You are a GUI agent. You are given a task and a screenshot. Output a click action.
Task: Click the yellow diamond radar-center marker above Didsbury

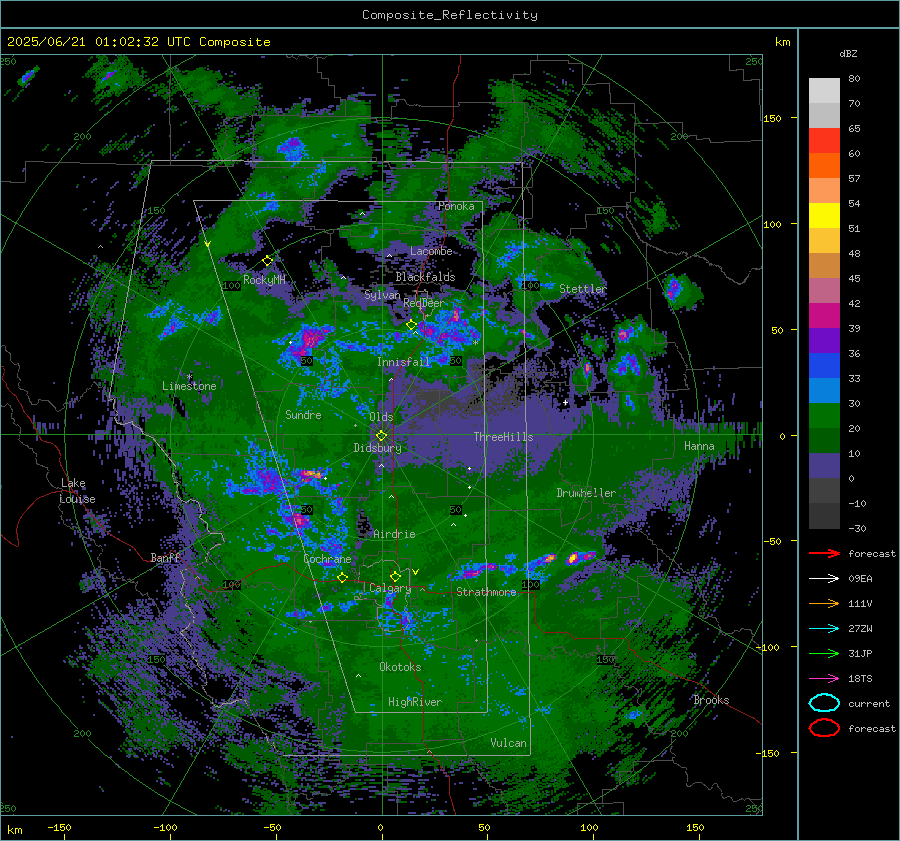tap(381, 436)
